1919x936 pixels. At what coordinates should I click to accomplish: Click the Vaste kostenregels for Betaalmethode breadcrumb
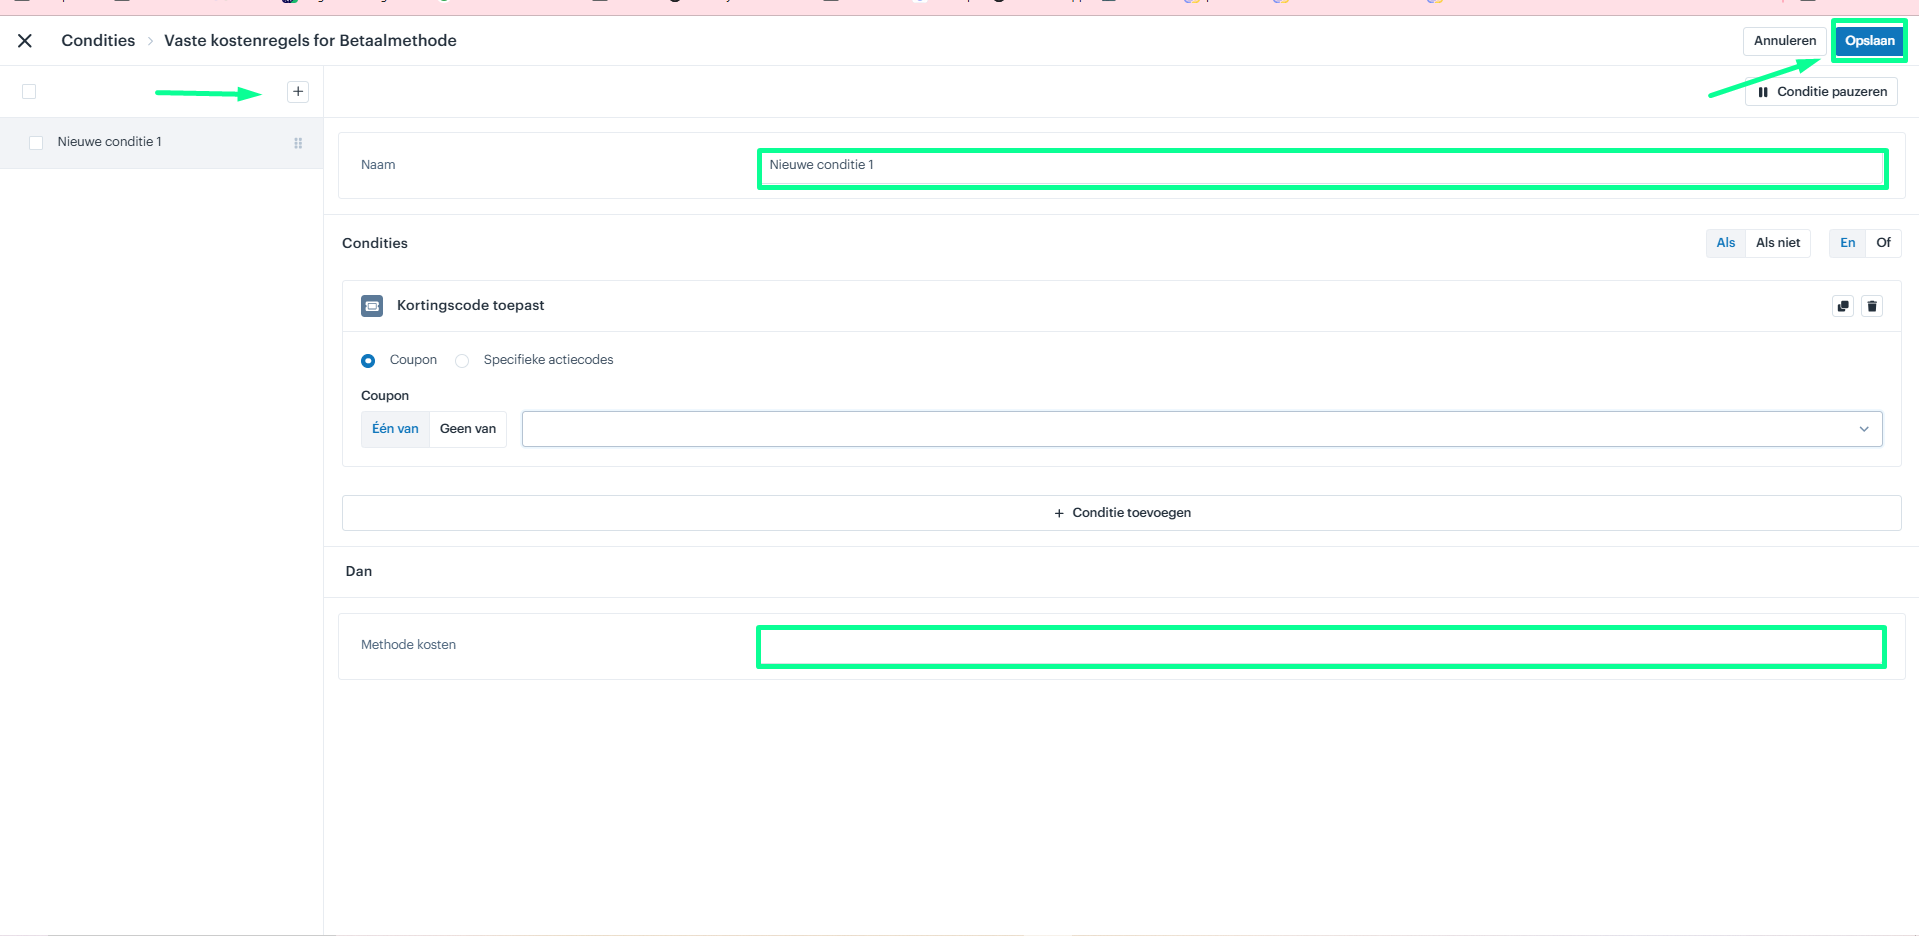pyautogui.click(x=310, y=41)
